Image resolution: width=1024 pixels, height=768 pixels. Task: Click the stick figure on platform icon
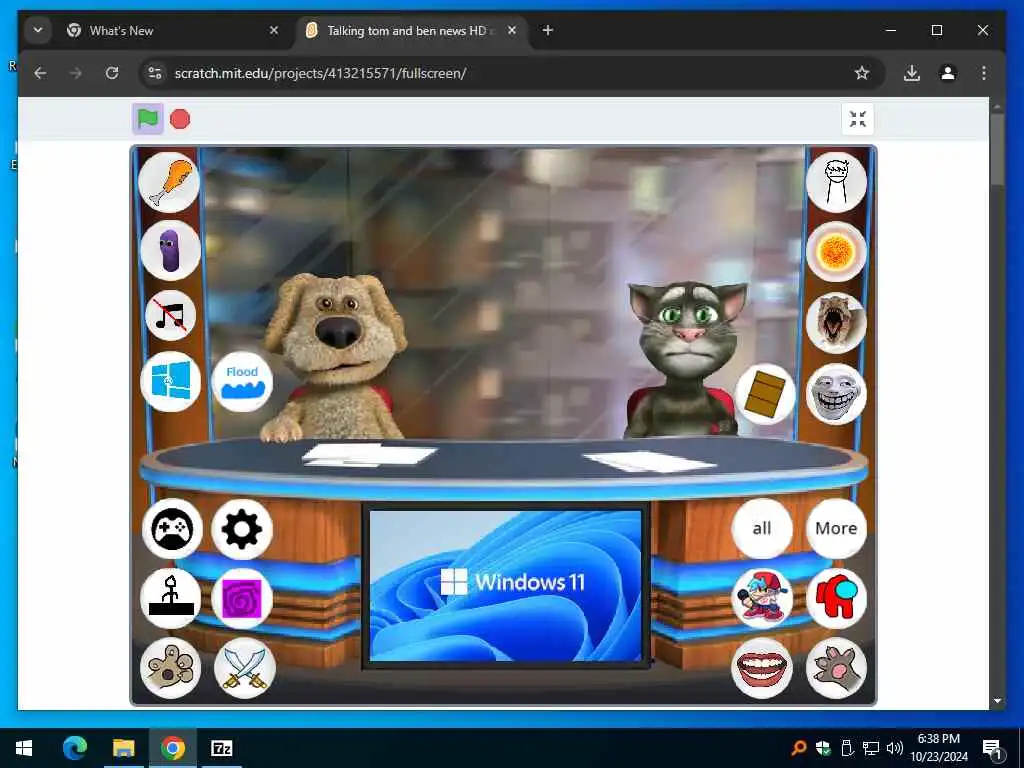coord(171,598)
